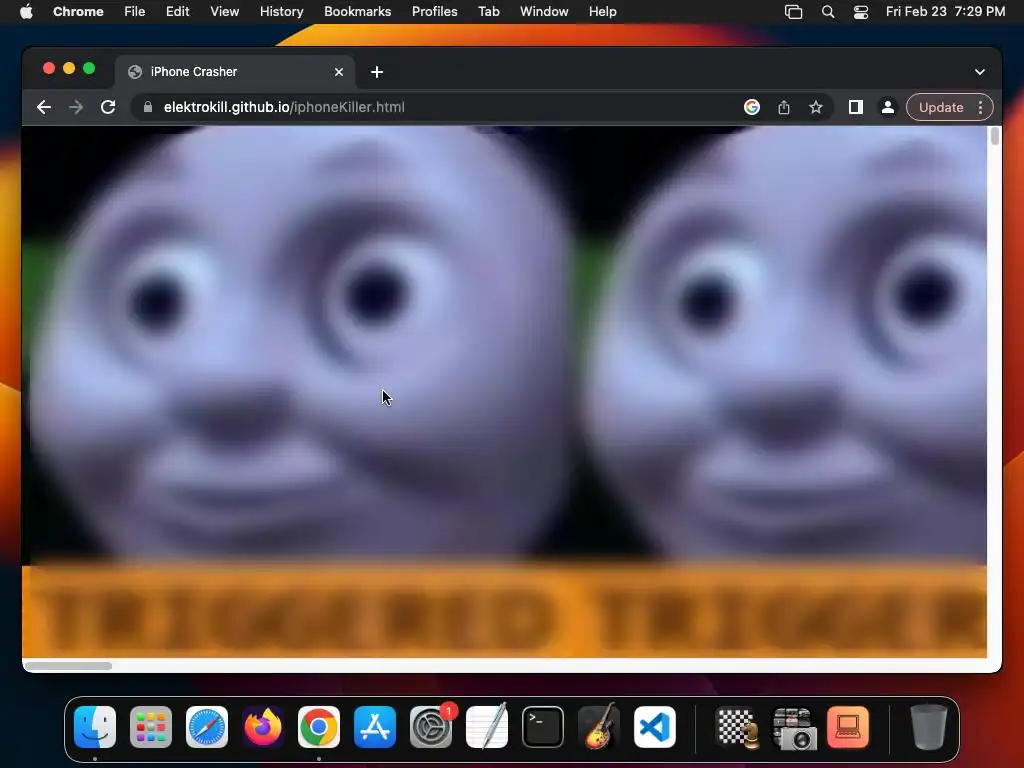The width and height of the screenshot is (1024, 768).
Task: Open Spotlight search from menu bar
Action: [x=827, y=12]
